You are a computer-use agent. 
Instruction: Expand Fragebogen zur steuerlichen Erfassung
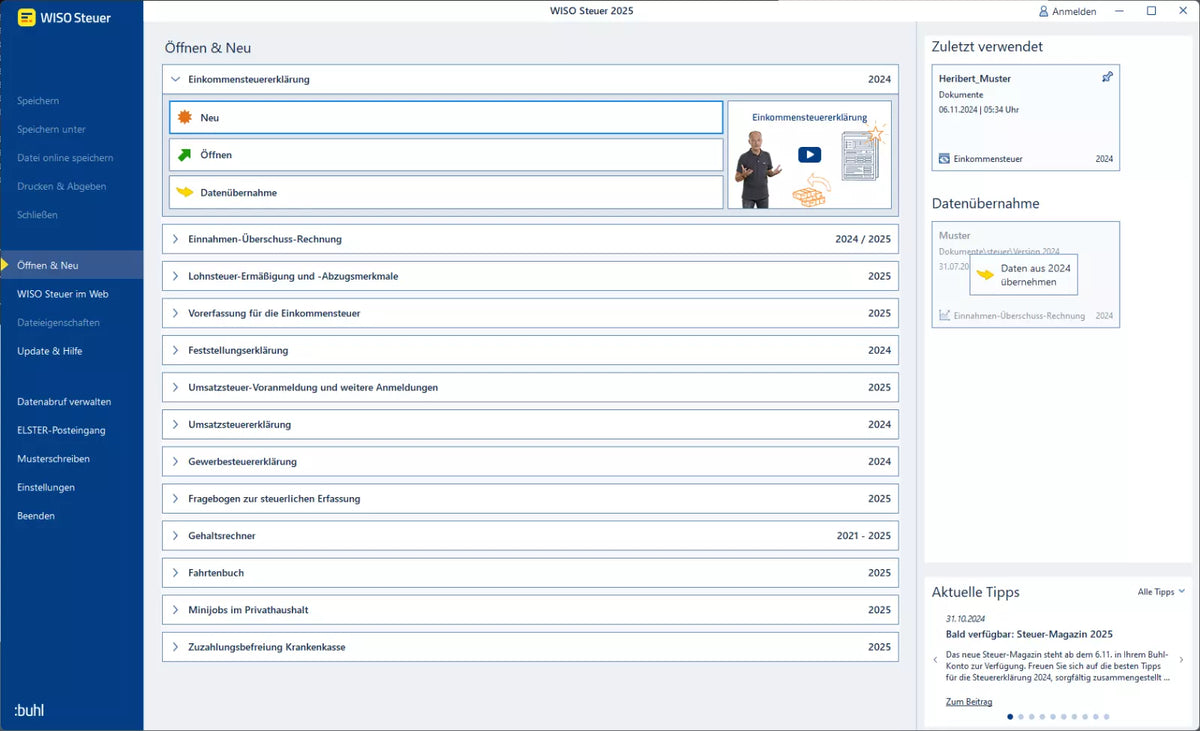point(175,498)
